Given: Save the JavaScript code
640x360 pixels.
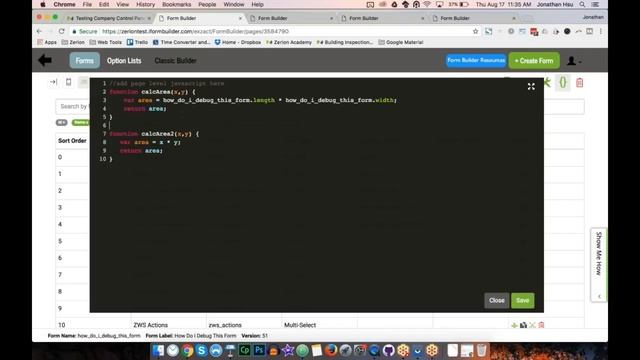Looking at the screenshot, I should tap(522, 300).
